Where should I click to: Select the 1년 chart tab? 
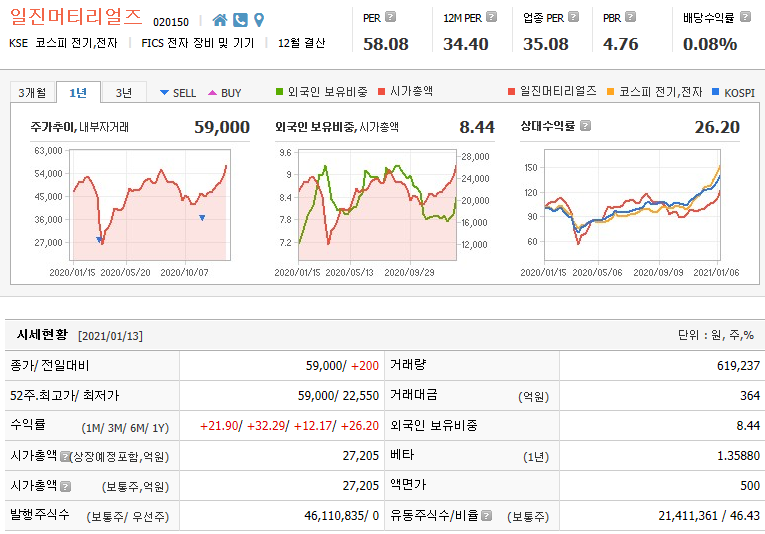click(x=78, y=92)
